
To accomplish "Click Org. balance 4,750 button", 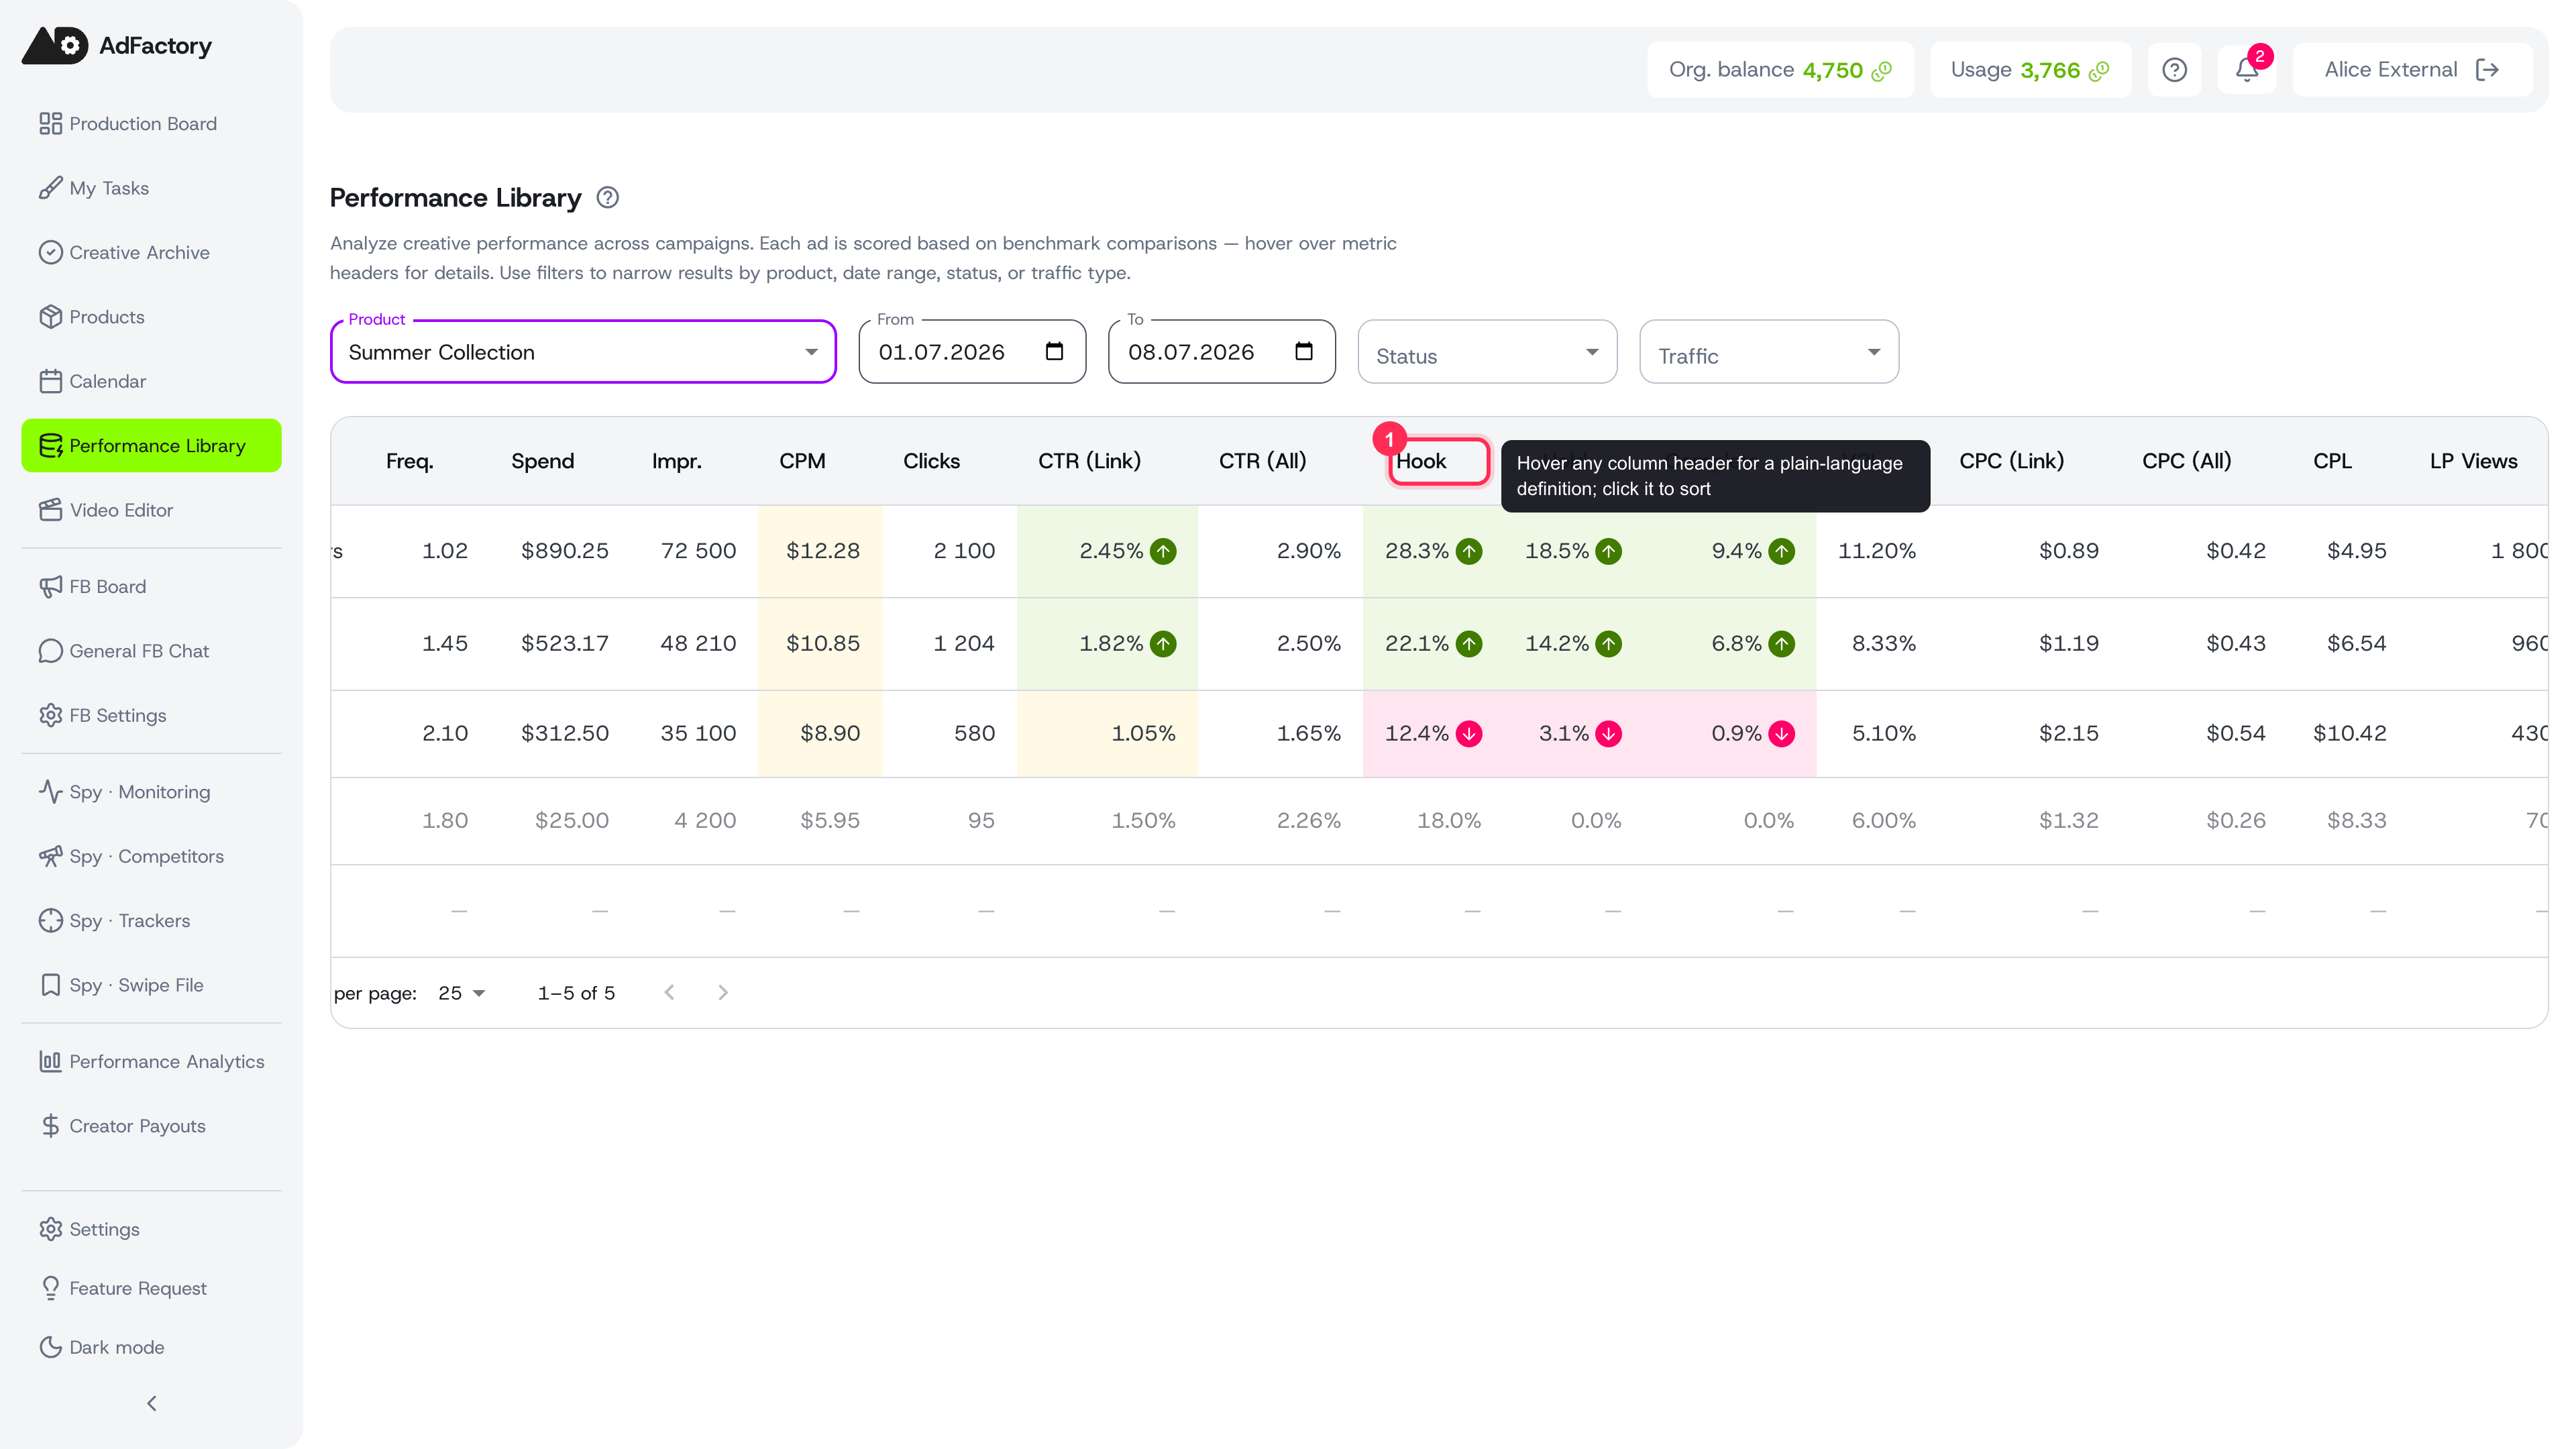I will click(1780, 70).
